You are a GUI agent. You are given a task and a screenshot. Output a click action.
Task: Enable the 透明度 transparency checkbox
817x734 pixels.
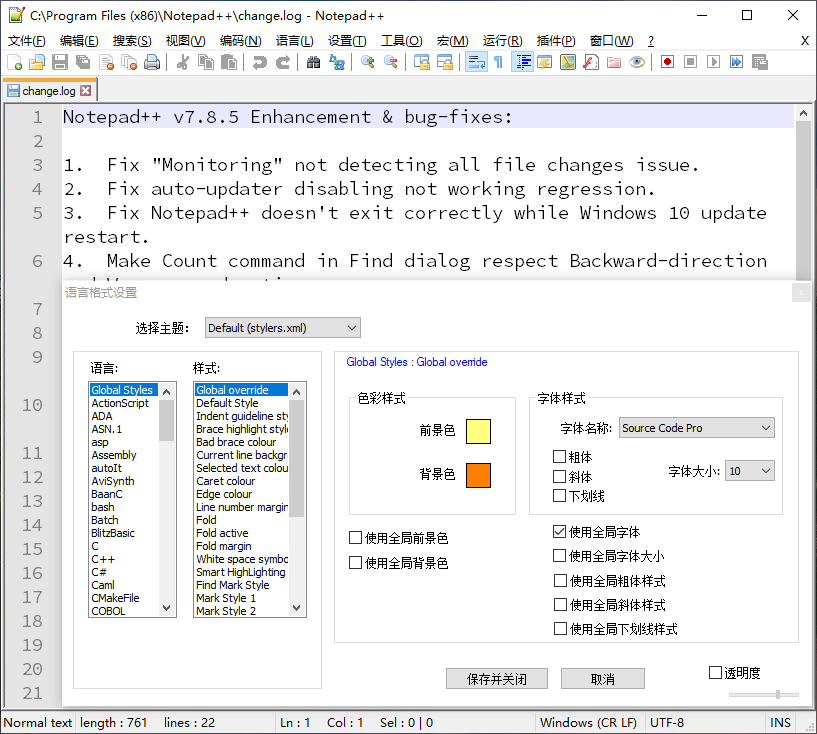[x=715, y=673]
